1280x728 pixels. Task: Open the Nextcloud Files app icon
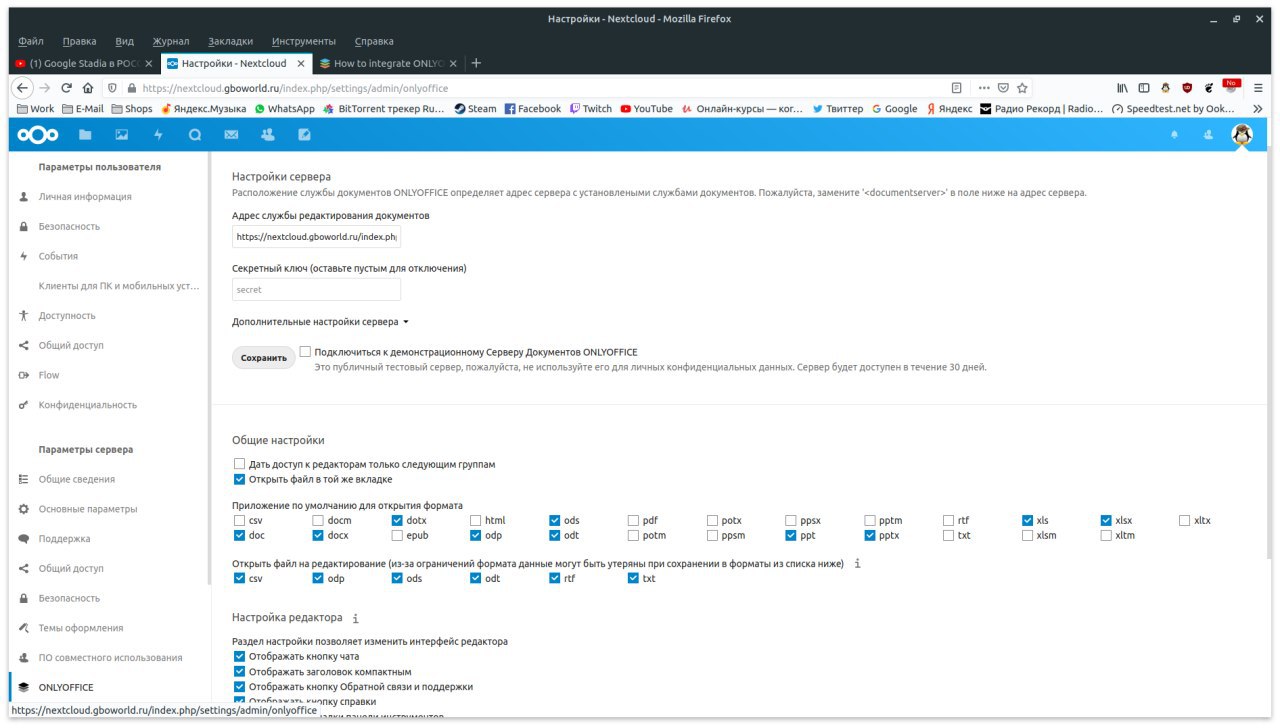click(85, 134)
